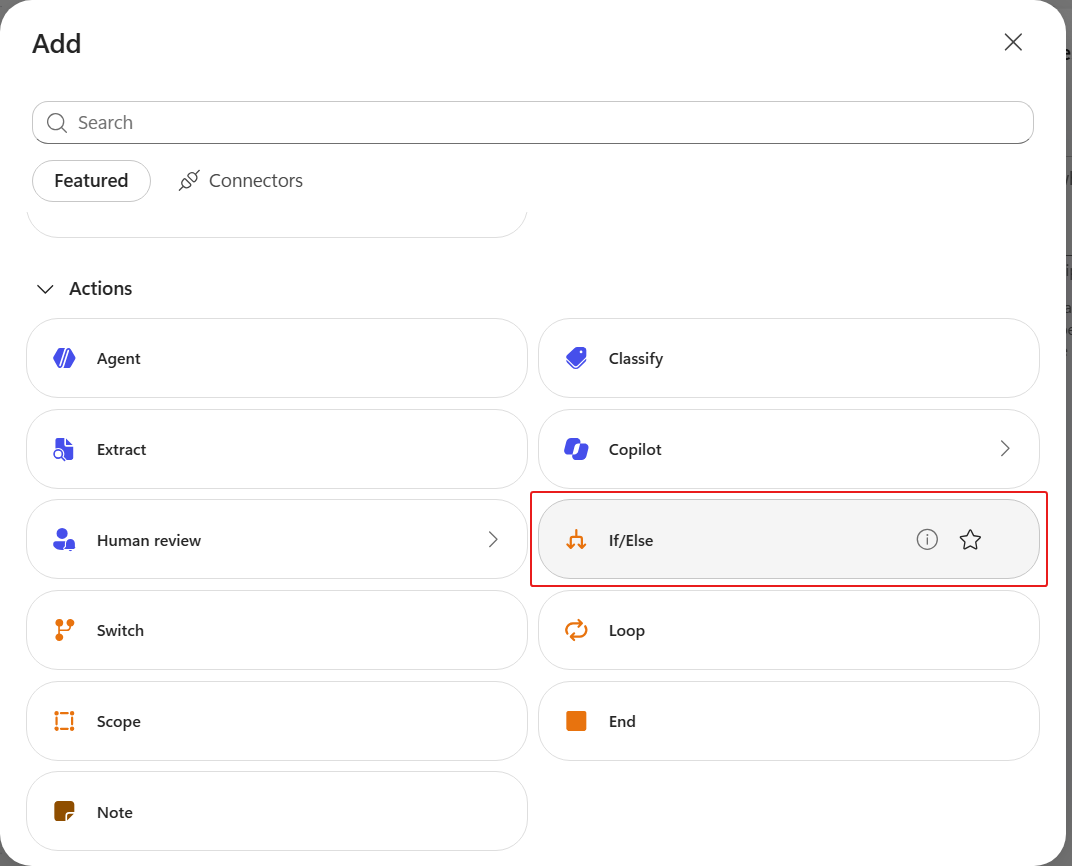Click the Agent action icon
The image size is (1072, 866).
pyautogui.click(x=64, y=358)
